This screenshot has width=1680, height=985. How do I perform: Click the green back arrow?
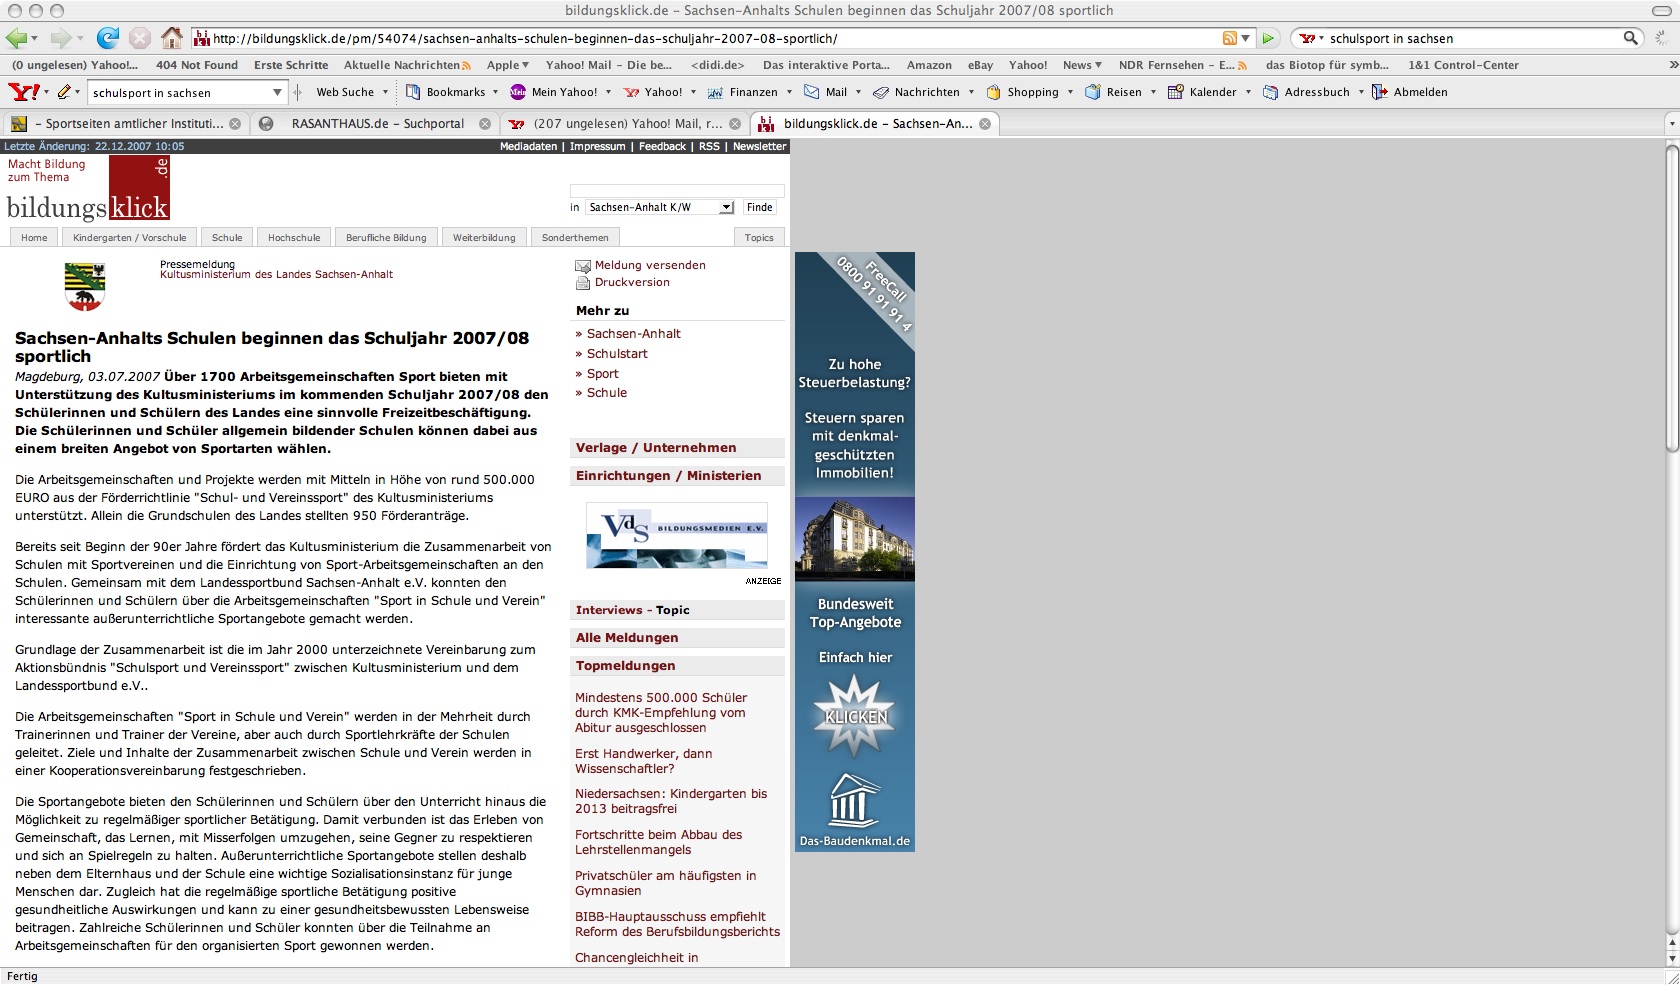pyautogui.click(x=16, y=38)
